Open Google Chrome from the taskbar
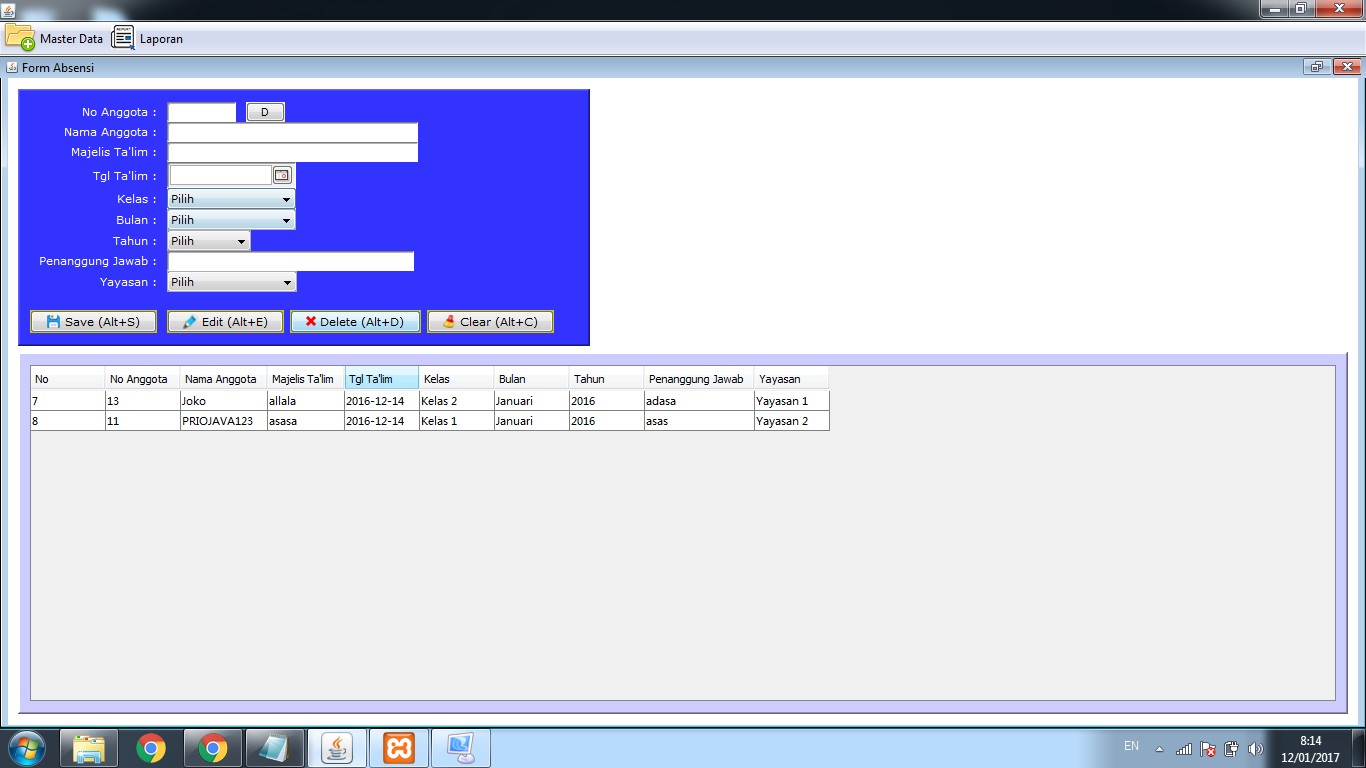This screenshot has height=768, width=1366. coord(152,747)
